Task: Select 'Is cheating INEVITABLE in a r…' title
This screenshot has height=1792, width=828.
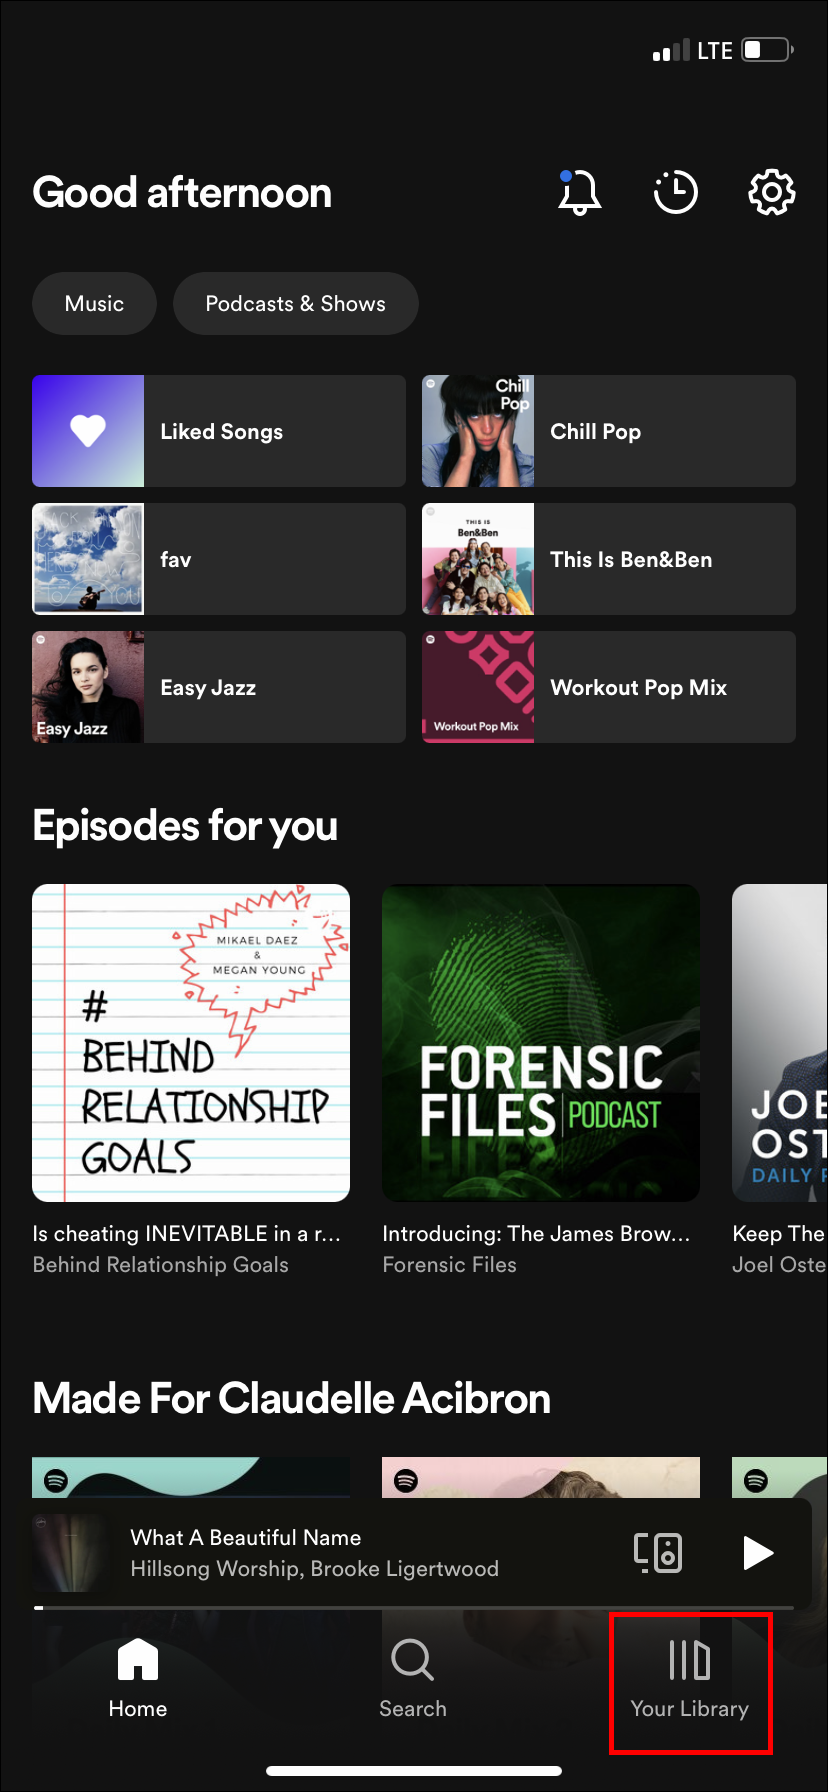Action: [187, 1234]
